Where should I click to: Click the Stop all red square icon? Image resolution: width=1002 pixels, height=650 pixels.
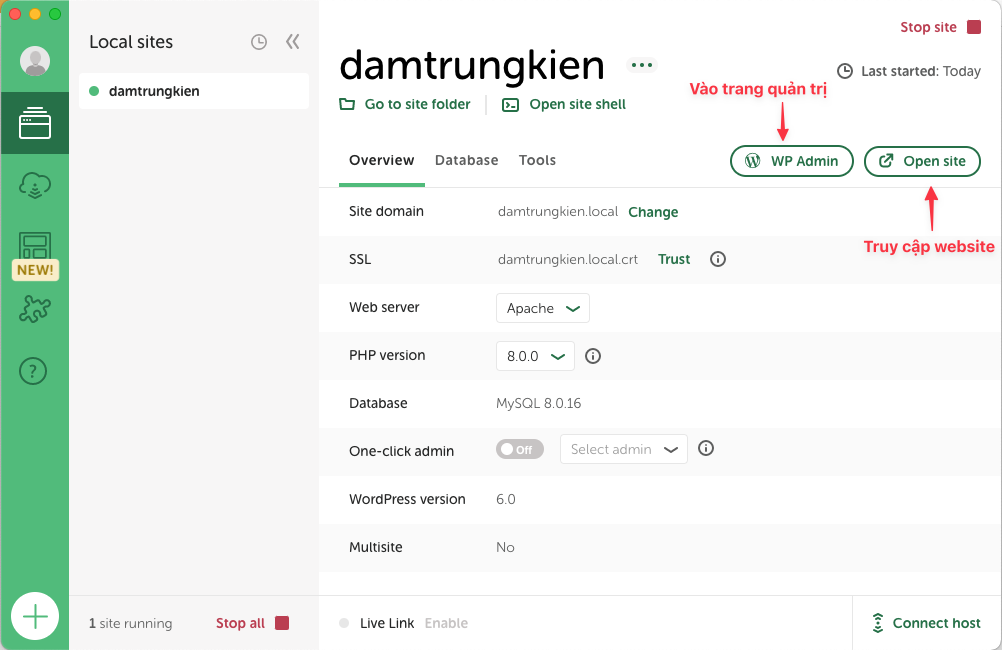282,623
